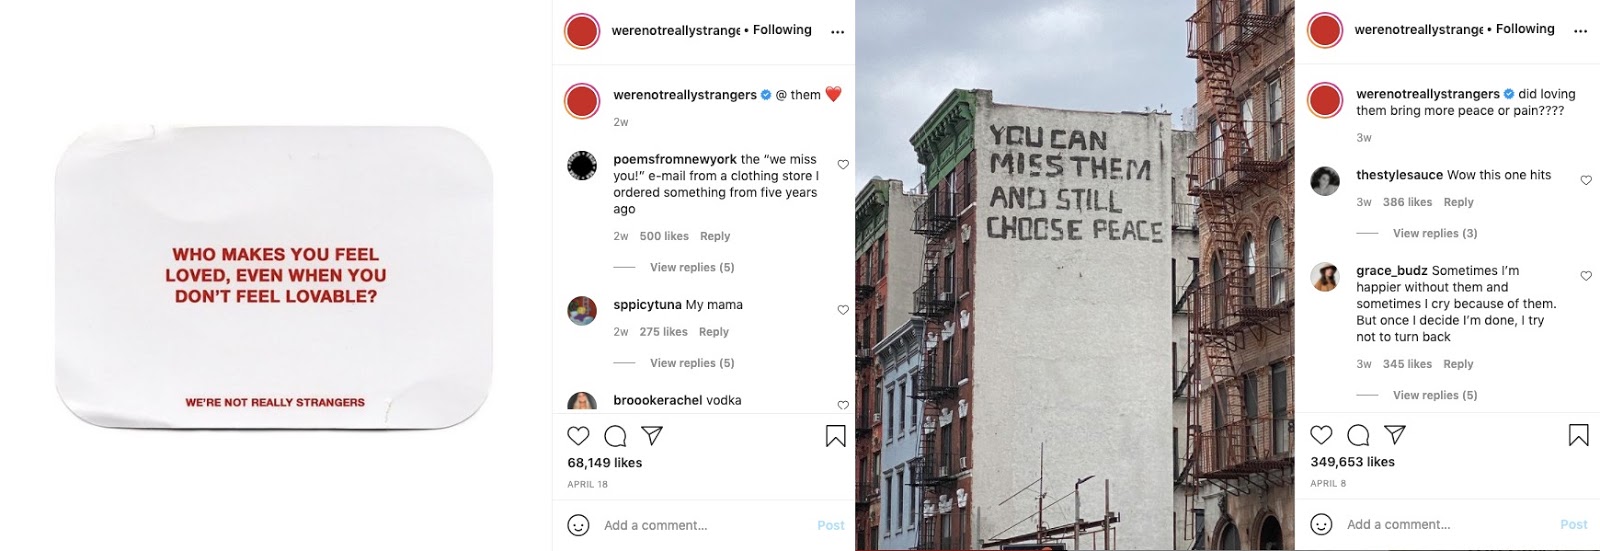Open emoji picker in left comment box
The image size is (1600, 551).
coord(578,525)
